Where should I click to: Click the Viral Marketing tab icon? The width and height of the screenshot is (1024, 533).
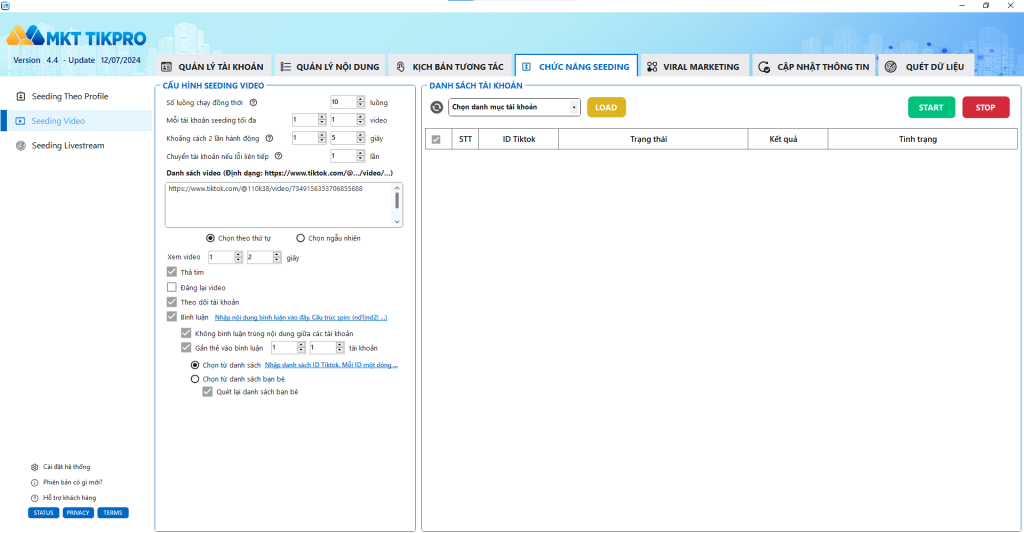(x=652, y=67)
